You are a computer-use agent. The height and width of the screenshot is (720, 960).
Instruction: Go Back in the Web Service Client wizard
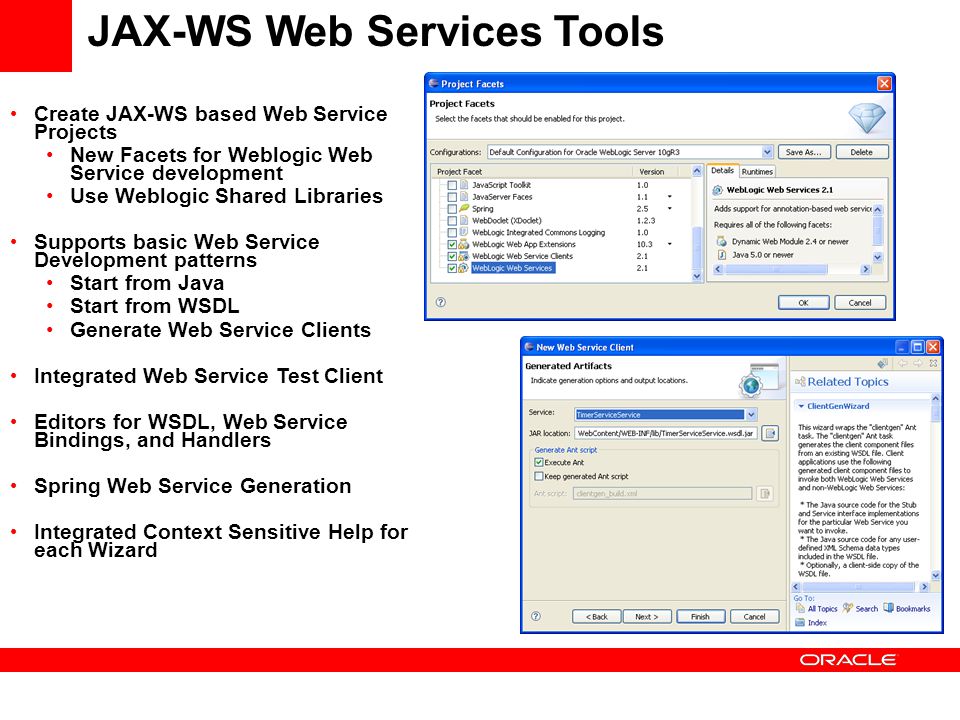click(597, 617)
